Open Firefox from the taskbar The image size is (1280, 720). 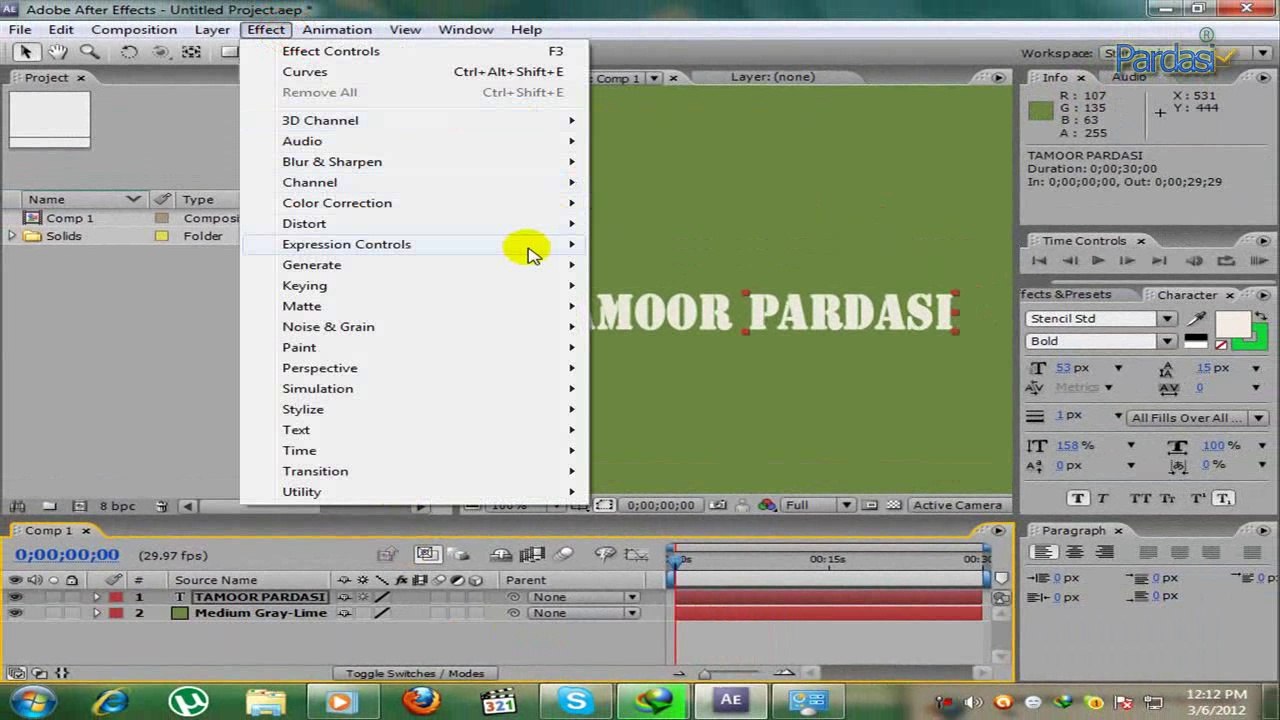pyautogui.click(x=421, y=700)
